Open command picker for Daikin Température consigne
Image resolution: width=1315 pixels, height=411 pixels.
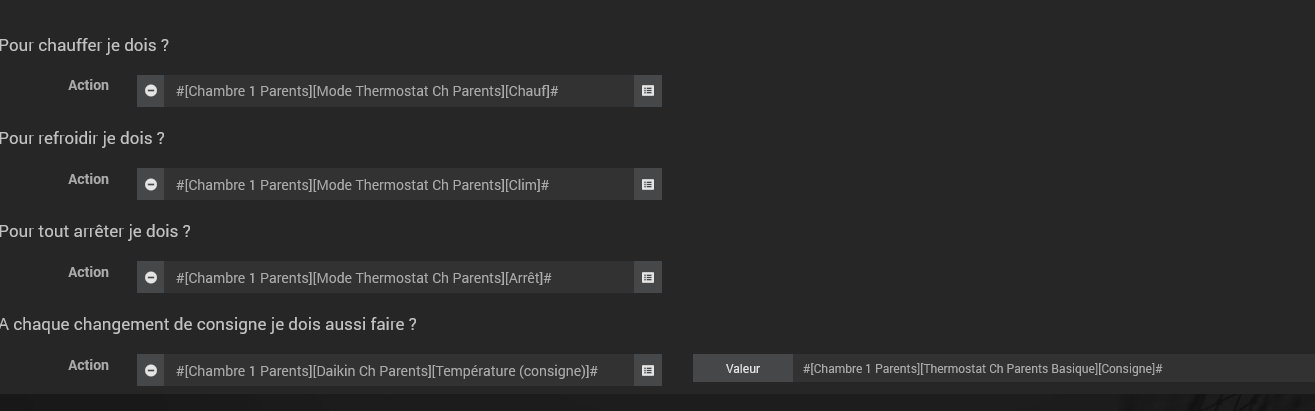tap(648, 370)
